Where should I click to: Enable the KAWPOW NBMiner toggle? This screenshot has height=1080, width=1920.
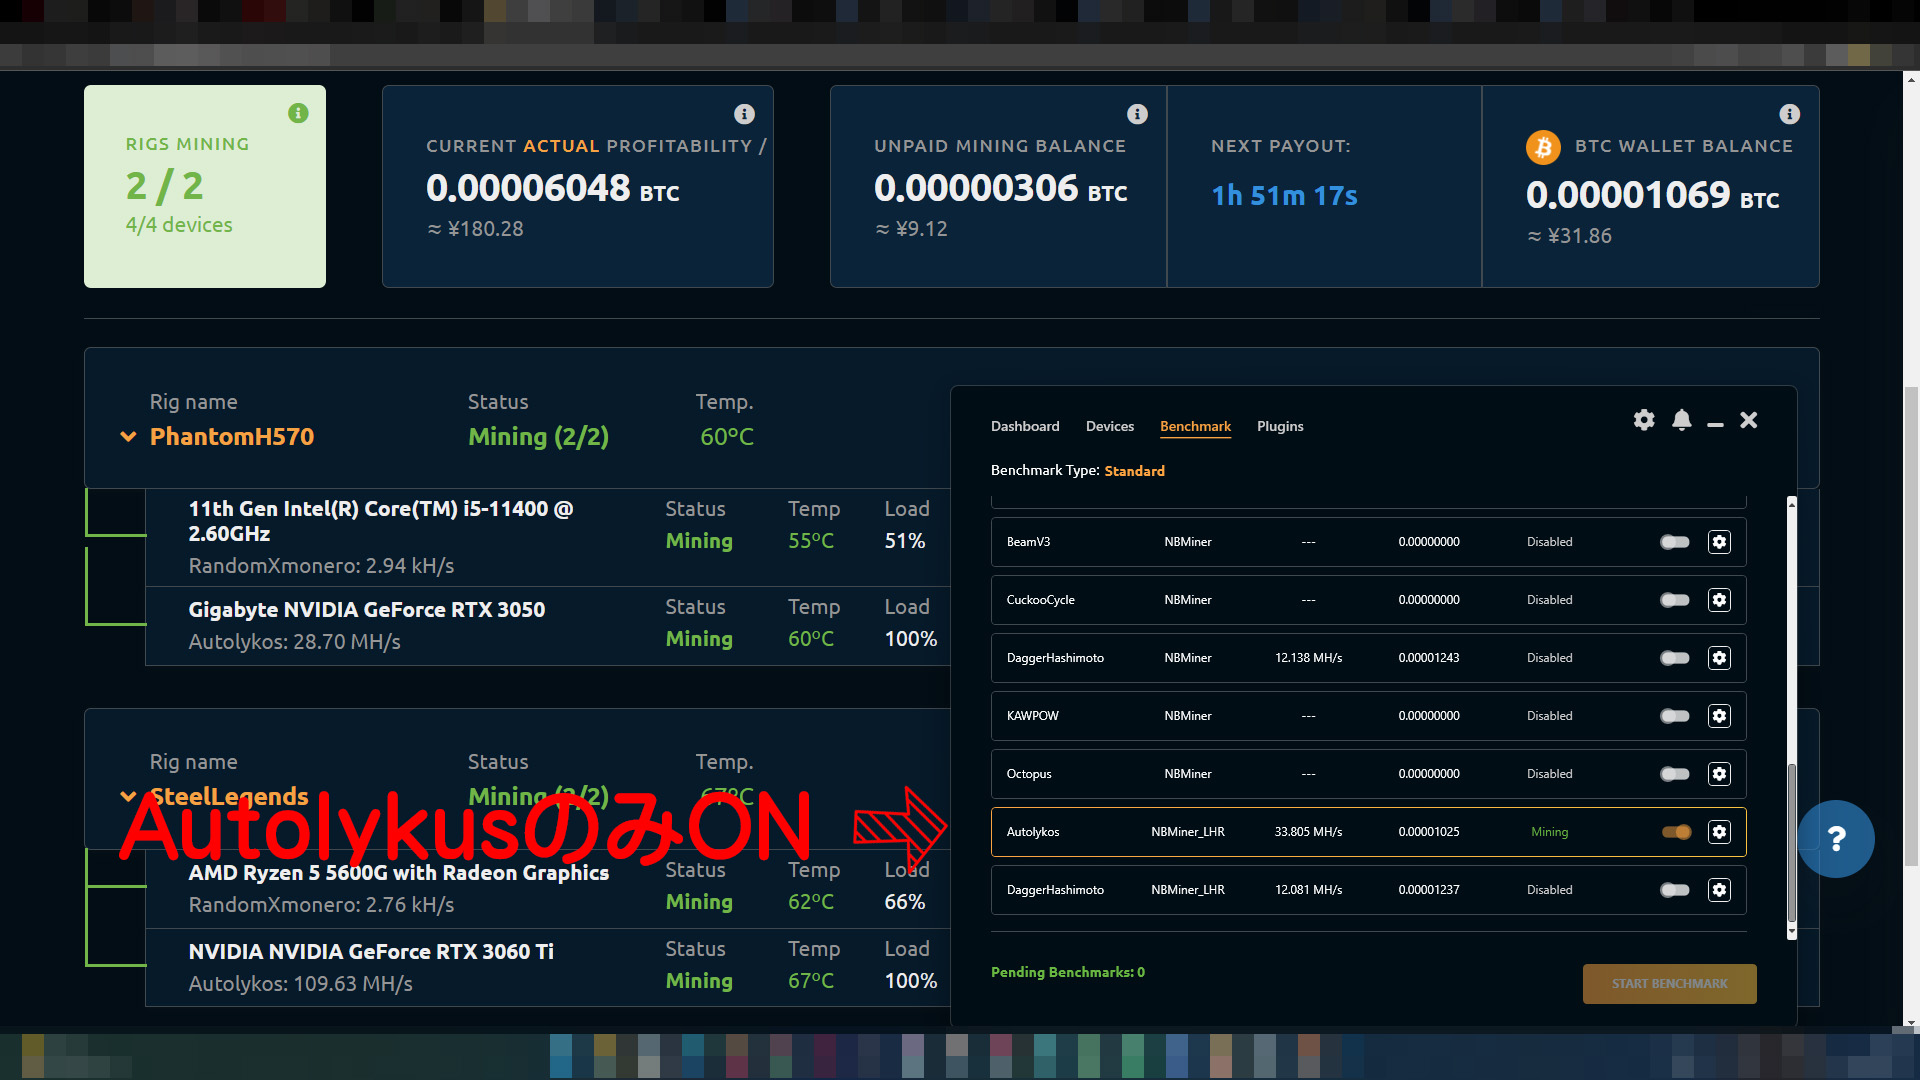point(1675,716)
